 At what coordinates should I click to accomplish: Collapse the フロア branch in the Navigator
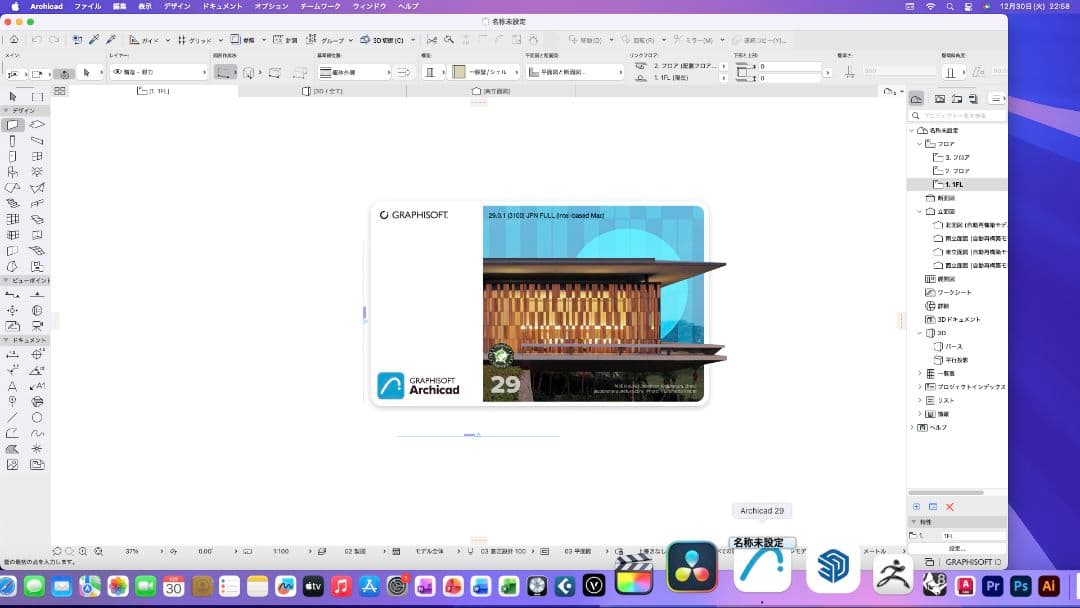pos(920,143)
